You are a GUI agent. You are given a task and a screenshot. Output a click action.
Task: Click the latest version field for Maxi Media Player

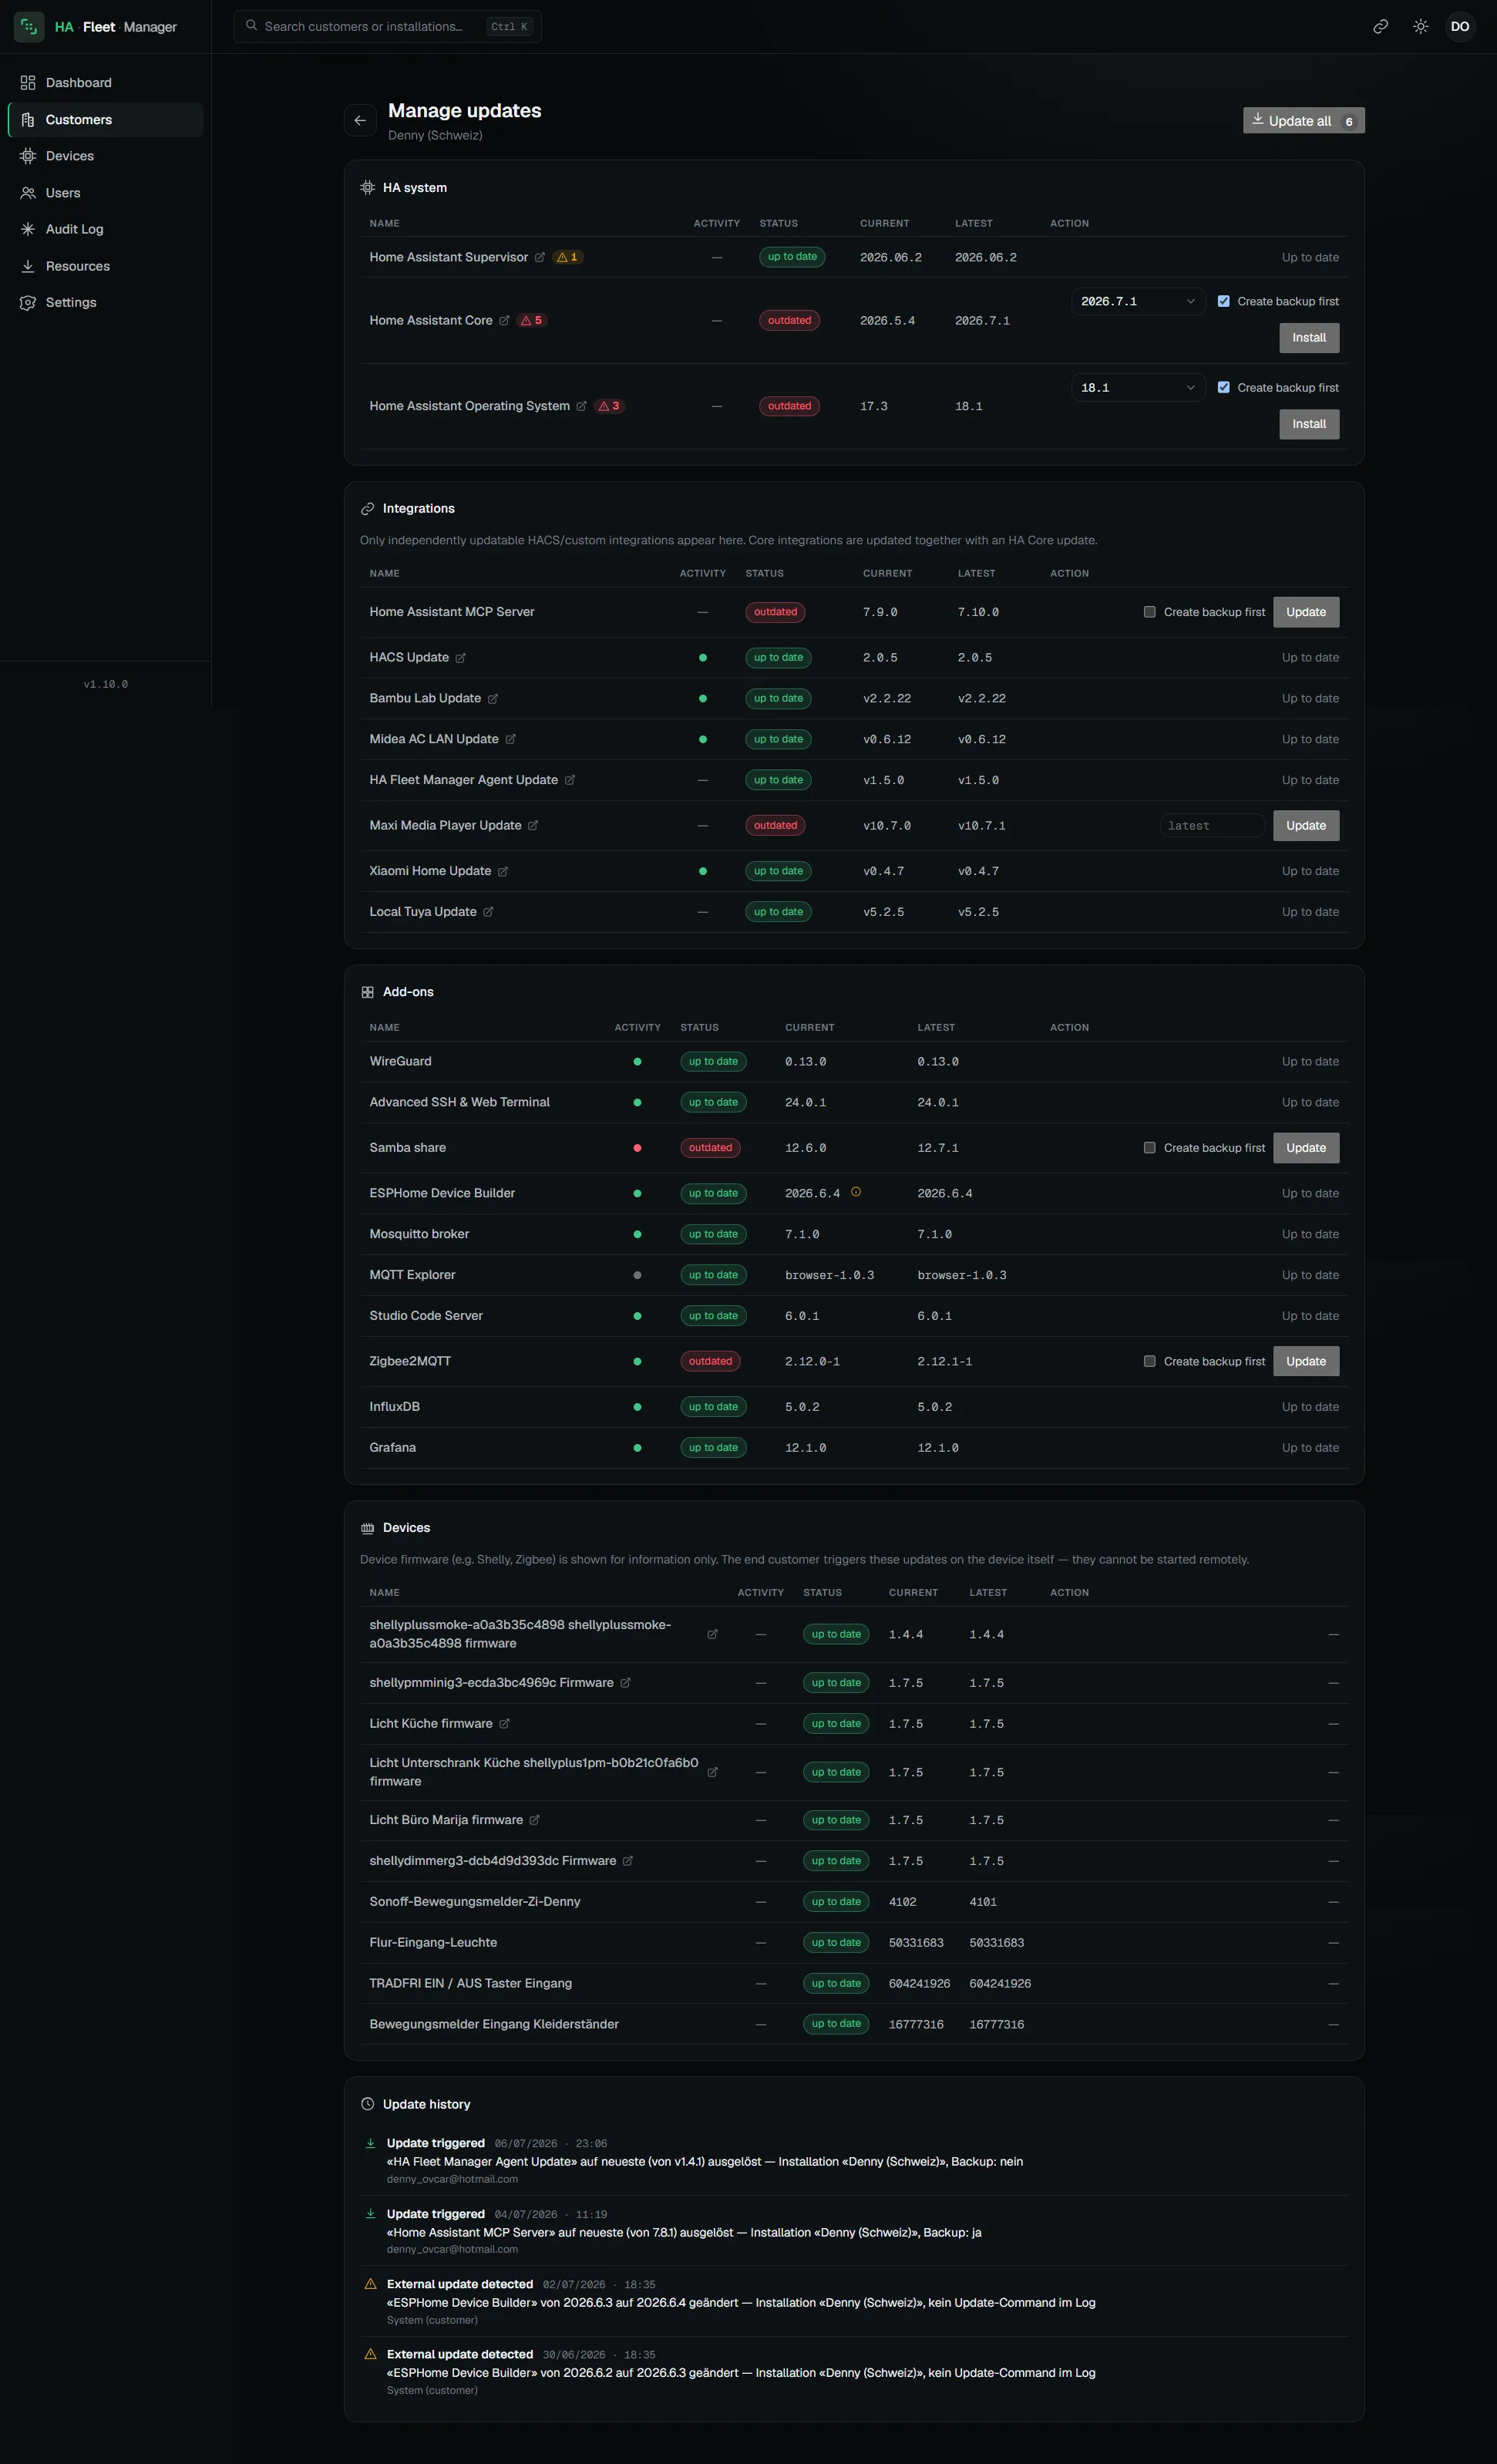[x=1212, y=825]
